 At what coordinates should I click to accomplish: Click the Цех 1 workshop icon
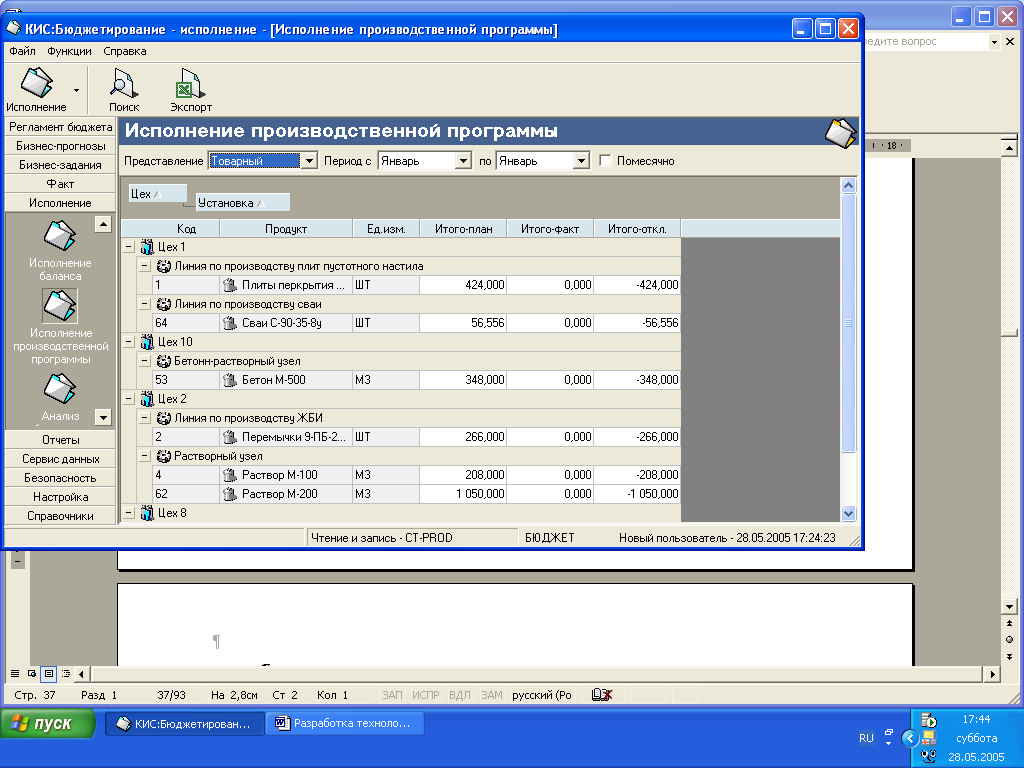pos(148,247)
